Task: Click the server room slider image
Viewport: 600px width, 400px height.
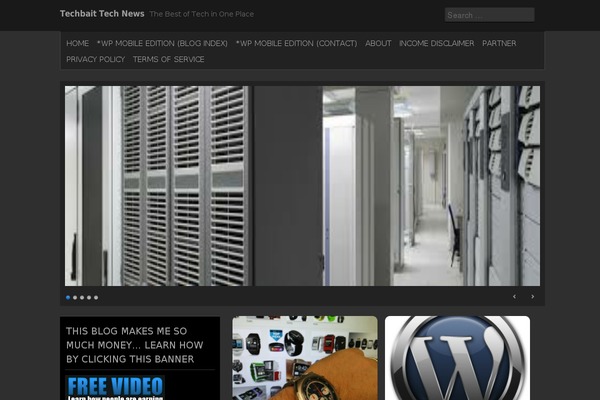Action: [x=302, y=186]
